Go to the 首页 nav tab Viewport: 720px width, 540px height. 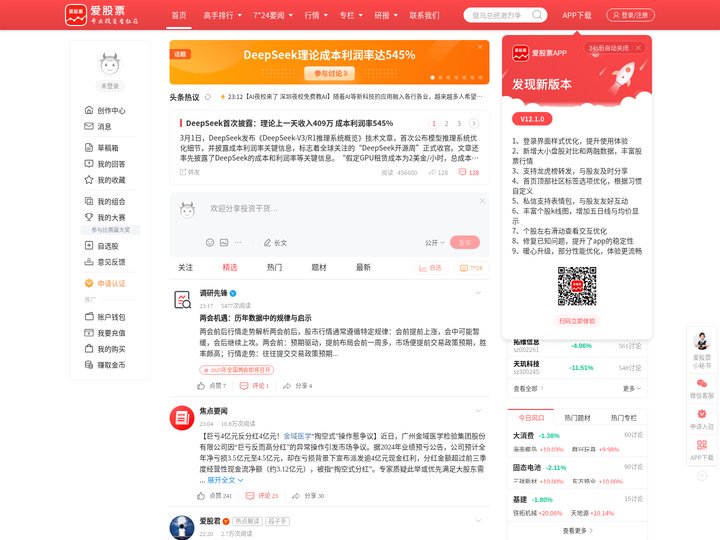point(179,15)
